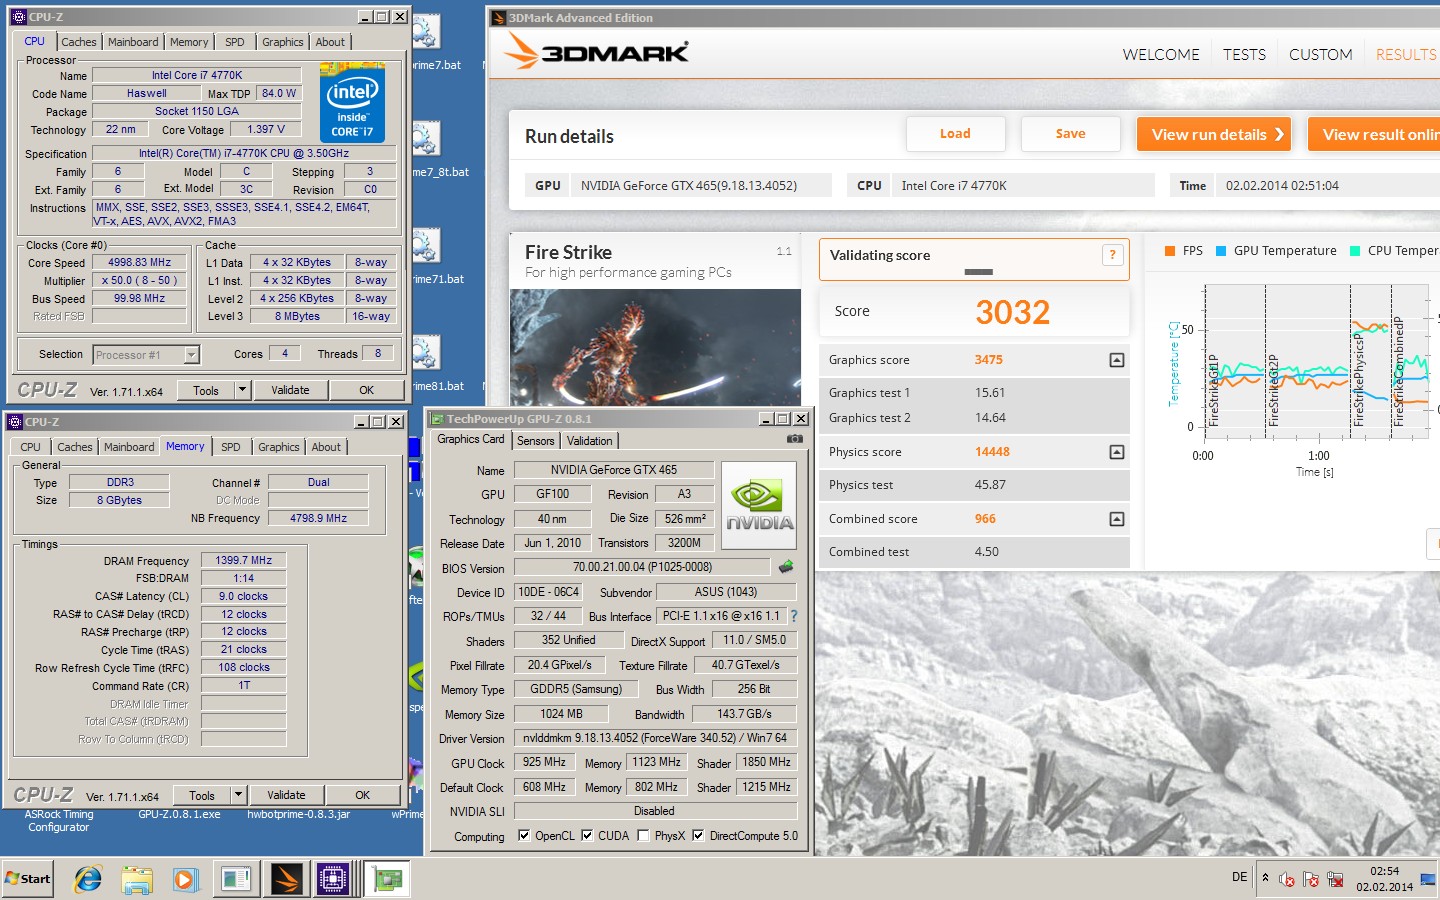Select the prime71.bat desktop icon
This screenshot has width=1440, height=900.
(428, 257)
